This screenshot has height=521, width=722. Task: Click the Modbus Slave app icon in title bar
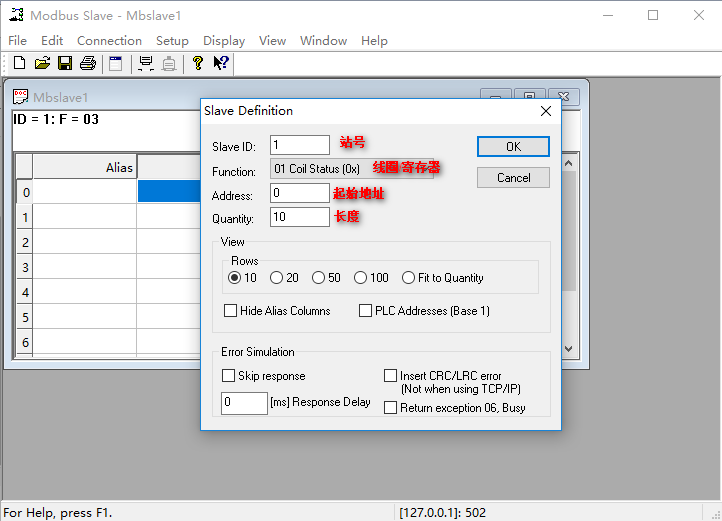pos(16,15)
